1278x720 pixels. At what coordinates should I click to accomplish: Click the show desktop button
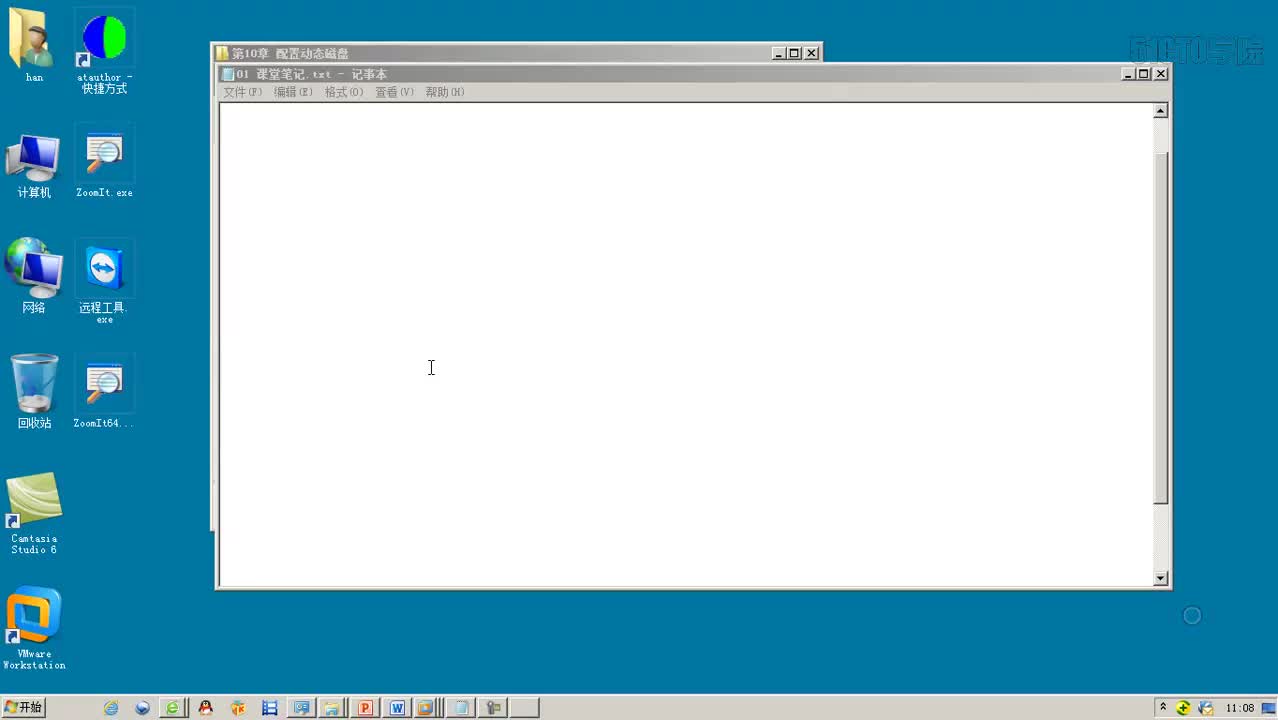[1269, 708]
